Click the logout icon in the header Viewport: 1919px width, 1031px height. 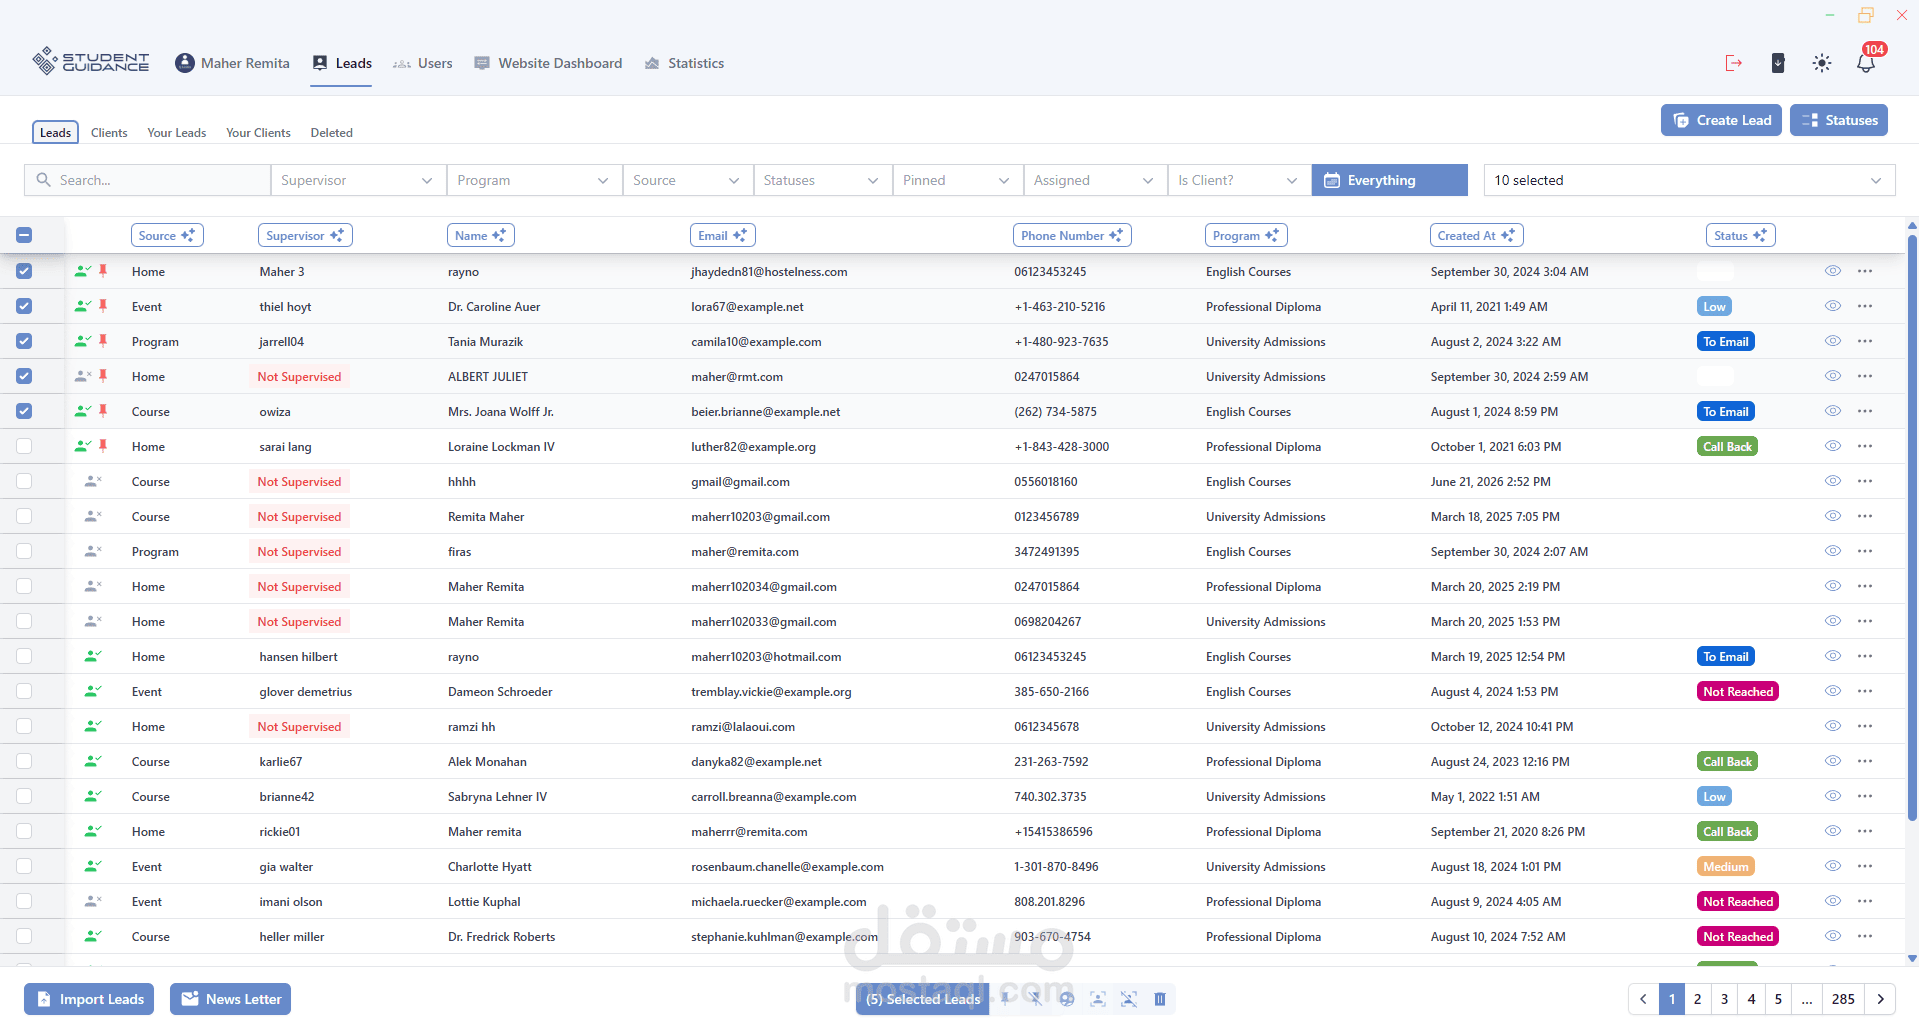click(1734, 63)
